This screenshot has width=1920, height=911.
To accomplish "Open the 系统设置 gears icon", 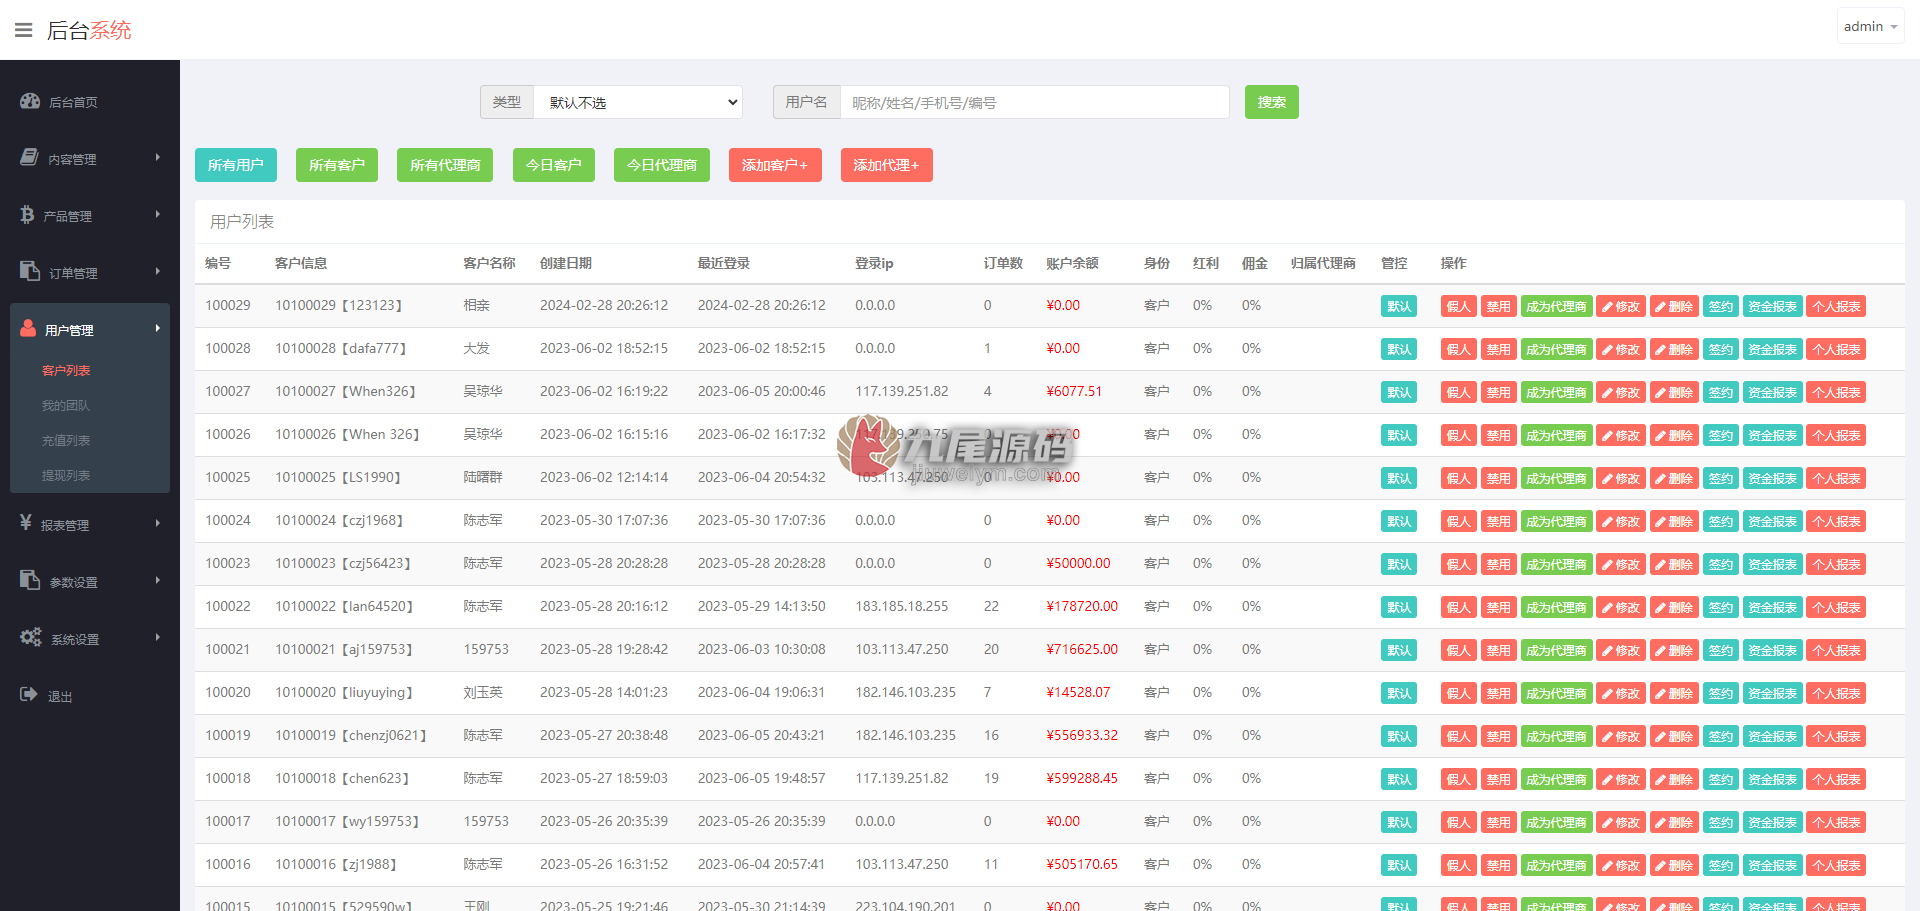I will pyautogui.click(x=31, y=637).
